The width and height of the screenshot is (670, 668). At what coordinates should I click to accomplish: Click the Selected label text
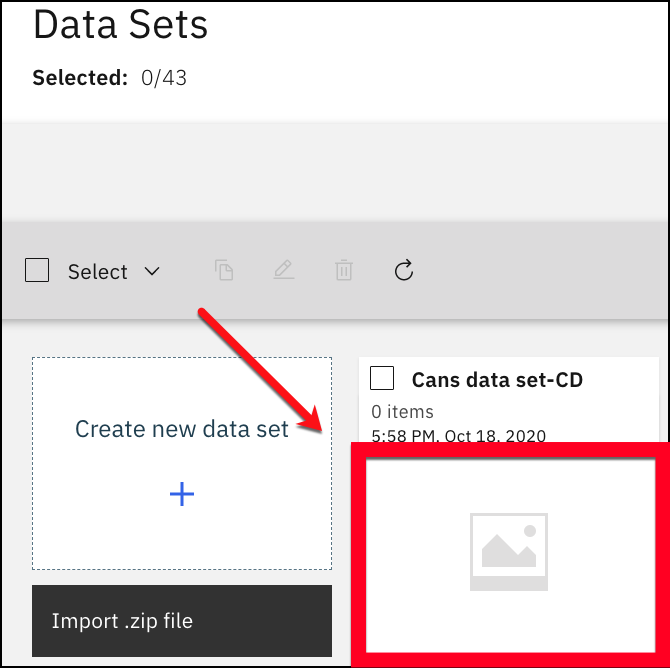(80, 78)
